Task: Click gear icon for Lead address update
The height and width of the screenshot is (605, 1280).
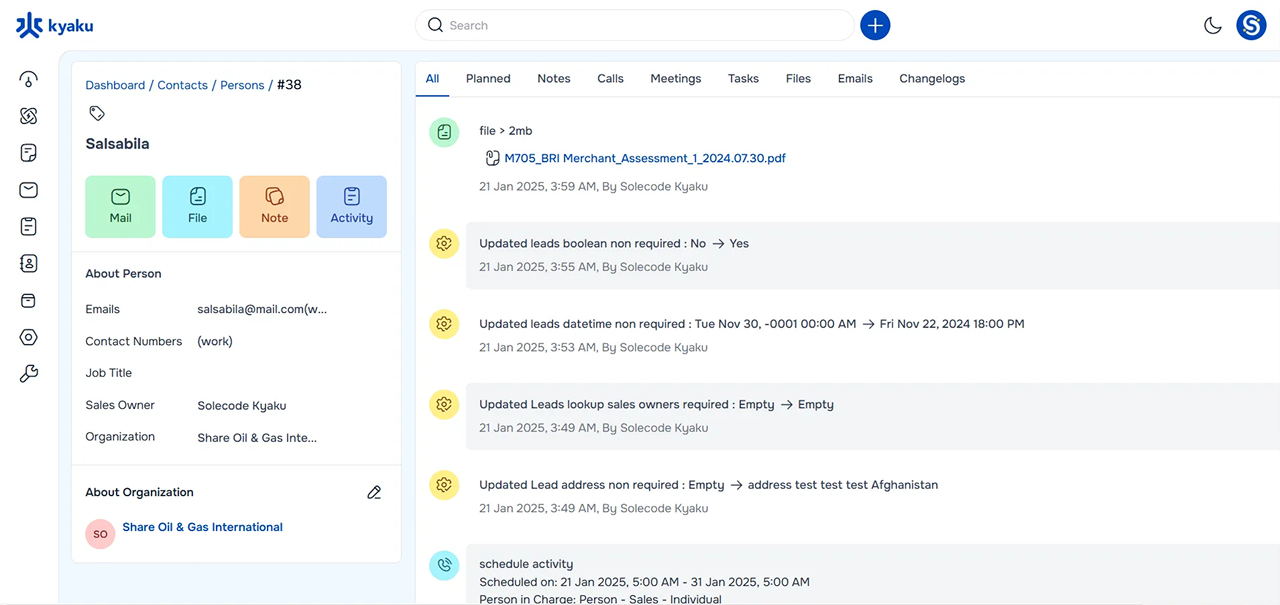Action: click(444, 485)
